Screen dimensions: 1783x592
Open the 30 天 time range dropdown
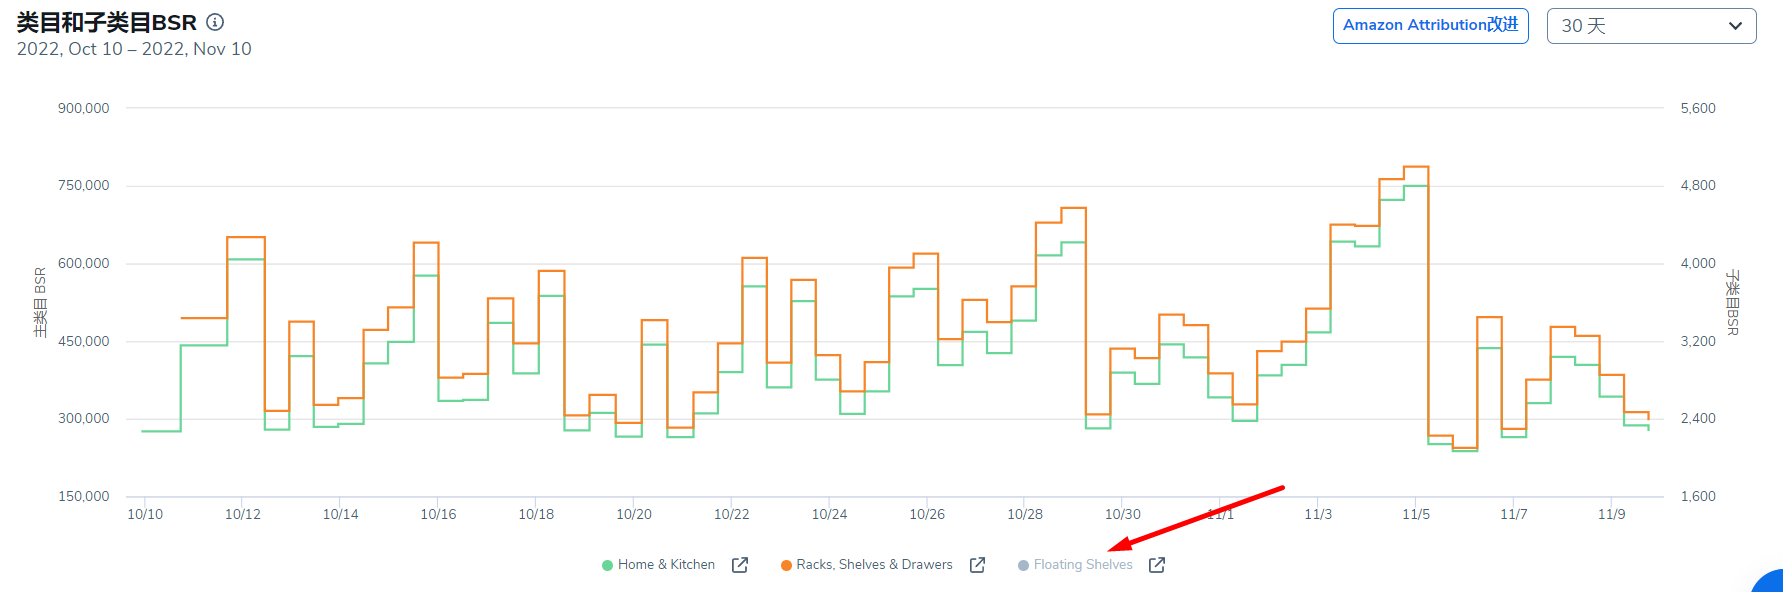[x=1650, y=26]
